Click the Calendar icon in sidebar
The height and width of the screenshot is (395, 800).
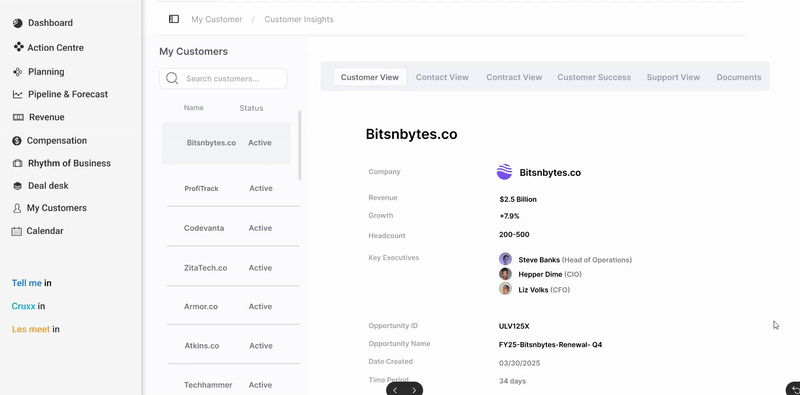[x=17, y=231]
